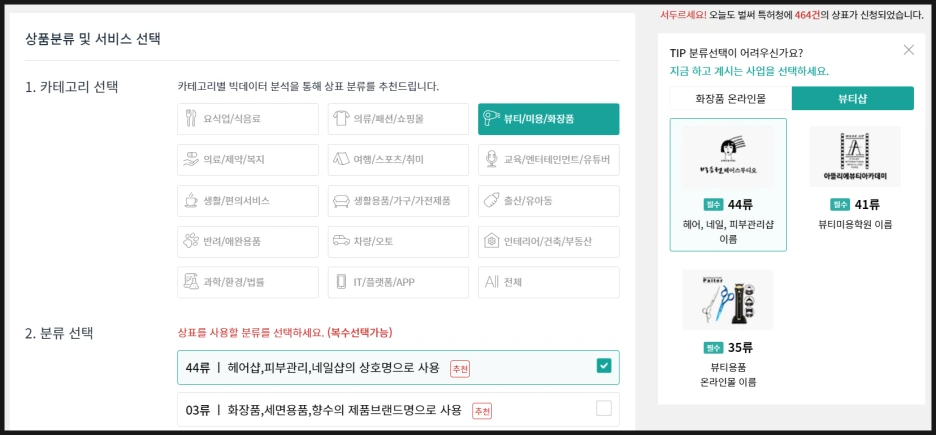Click the 1. 카테고리 선택 label
This screenshot has height=435, width=936.
[72, 87]
